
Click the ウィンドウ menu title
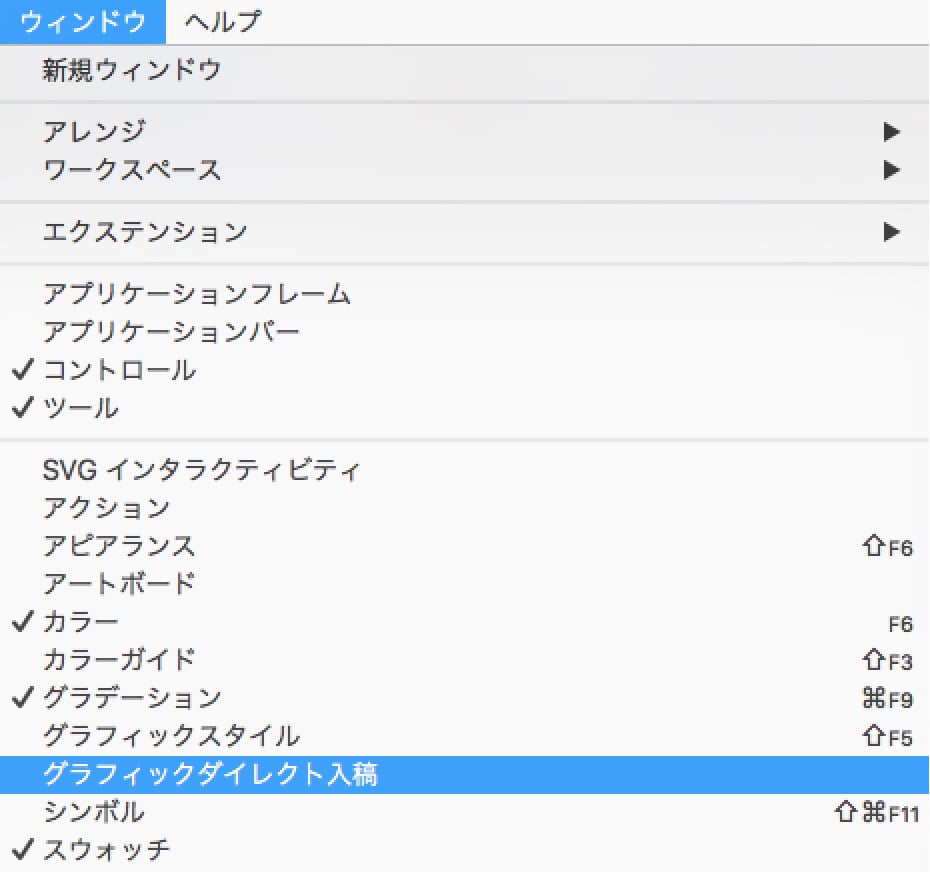(83, 21)
